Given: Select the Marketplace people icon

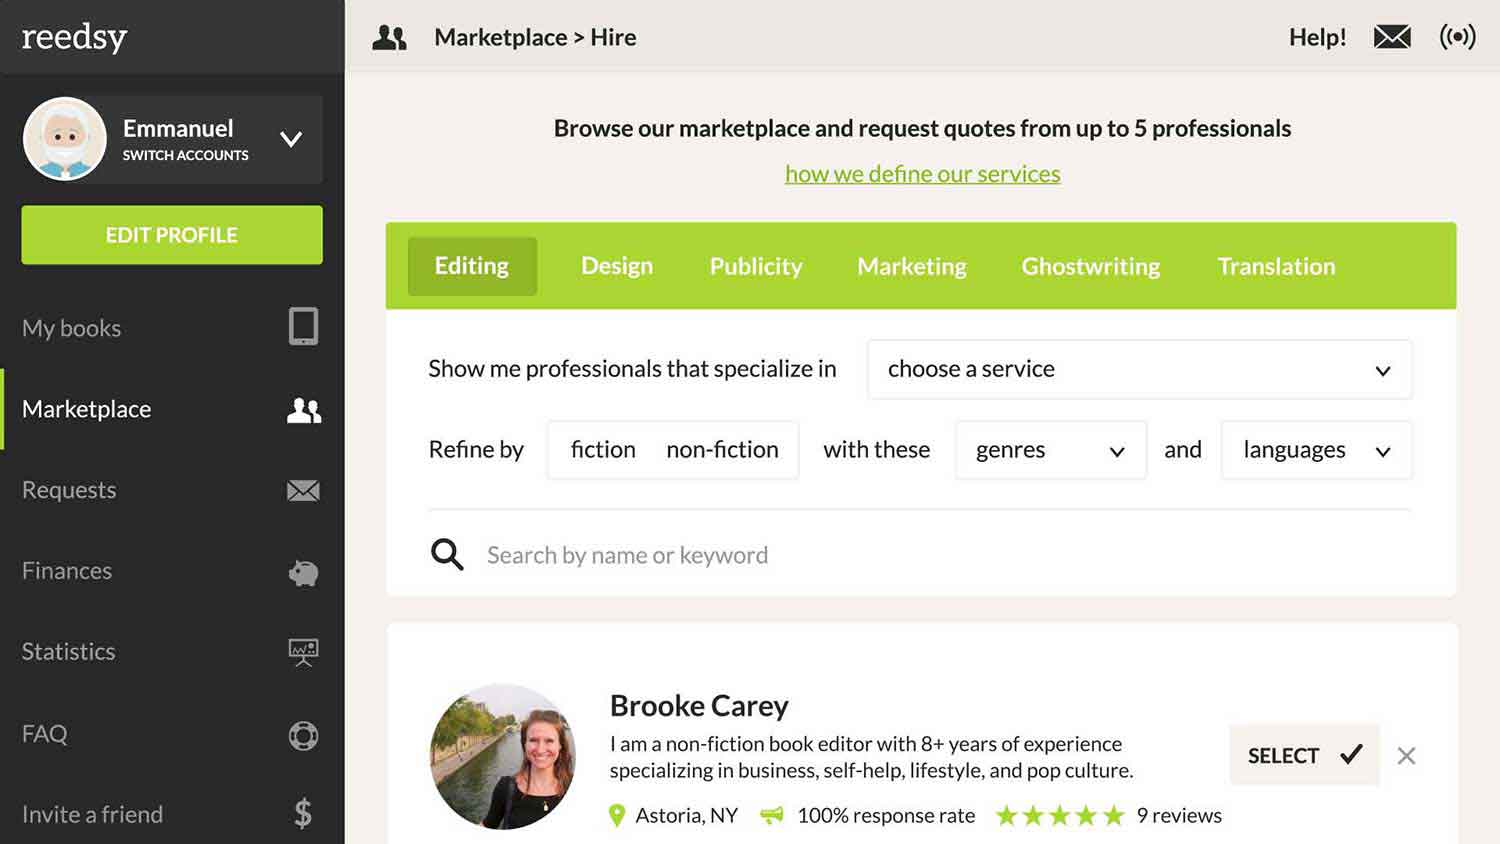Looking at the screenshot, I should [x=303, y=409].
